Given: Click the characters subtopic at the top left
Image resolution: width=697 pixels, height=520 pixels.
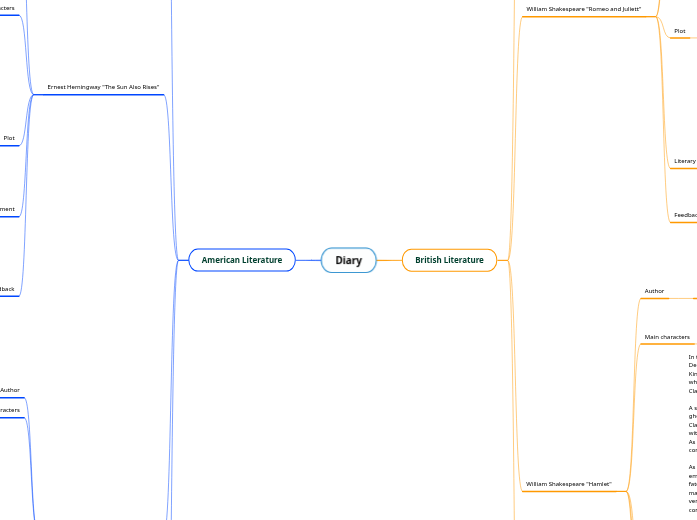Looking at the screenshot, I should tap(7, 8).
